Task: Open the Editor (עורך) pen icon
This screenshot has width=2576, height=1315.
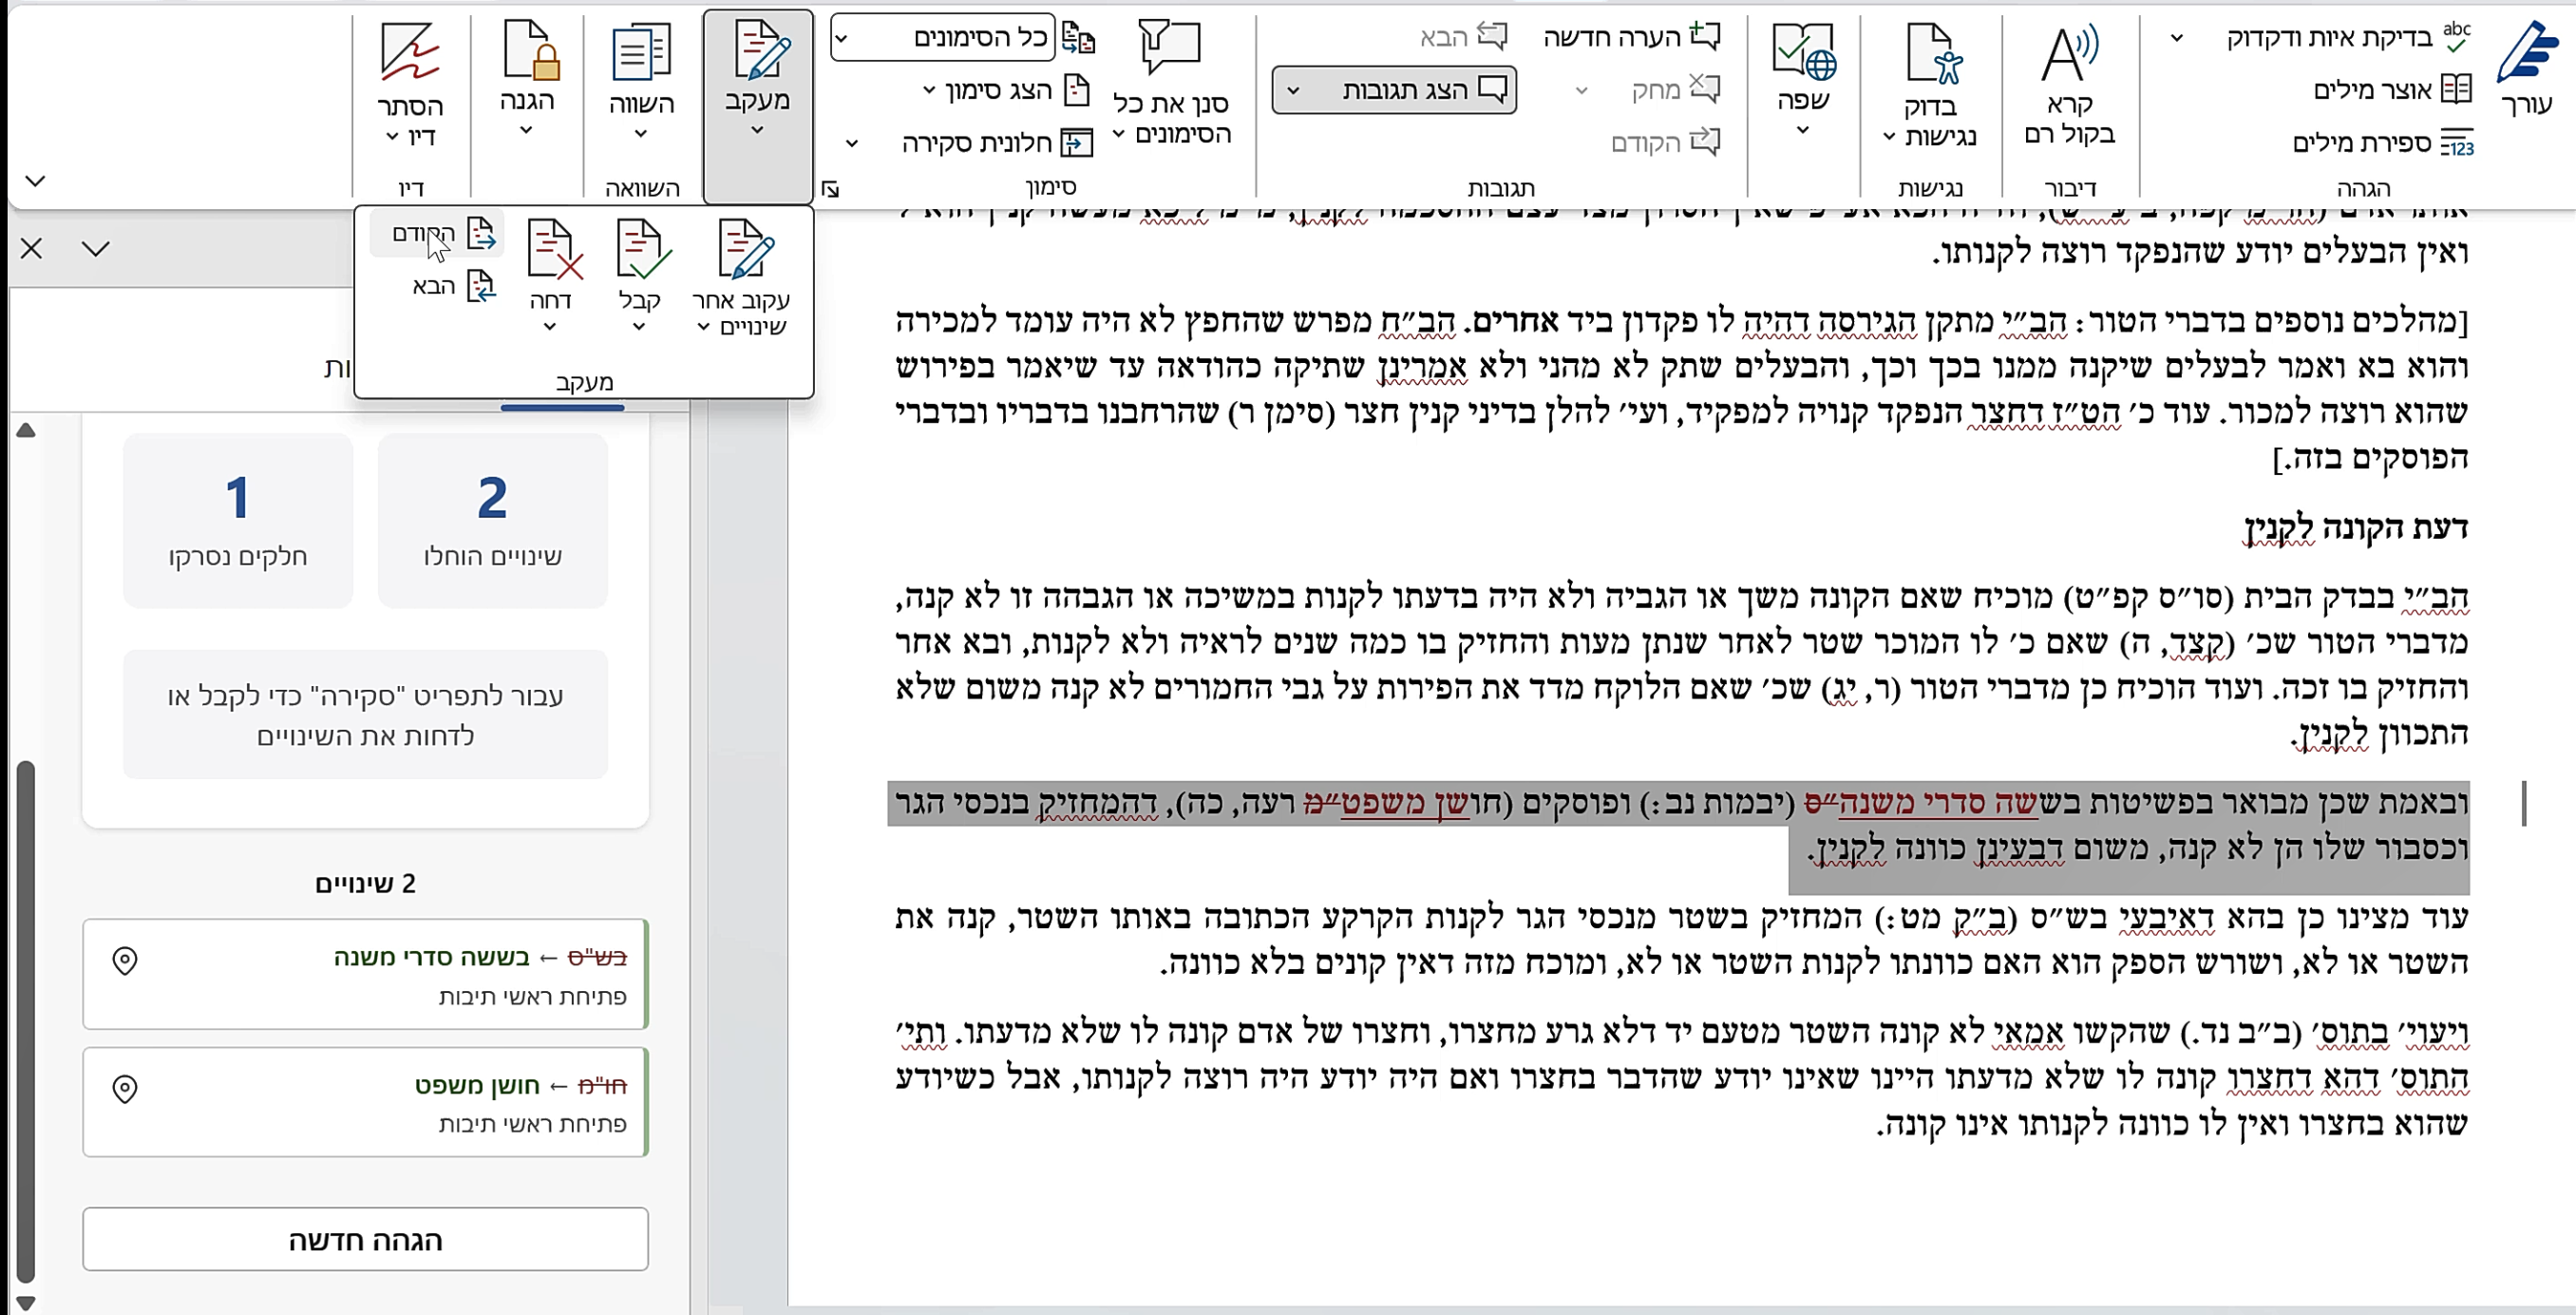Action: click(2526, 55)
